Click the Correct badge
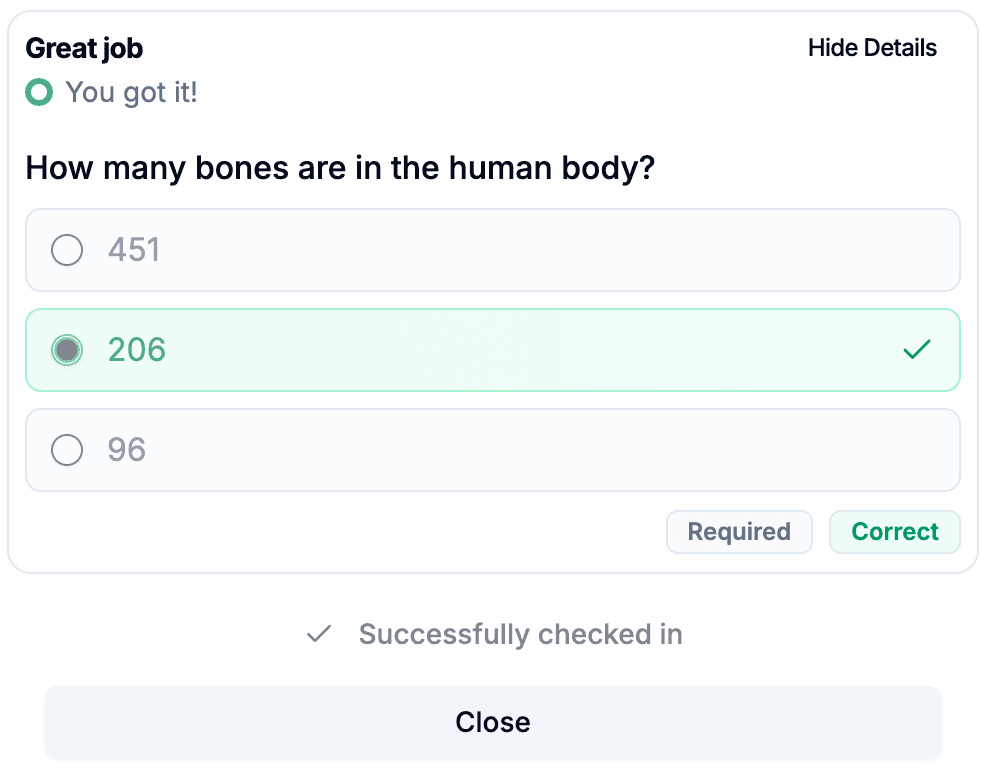The width and height of the screenshot is (990, 768). coord(894,531)
